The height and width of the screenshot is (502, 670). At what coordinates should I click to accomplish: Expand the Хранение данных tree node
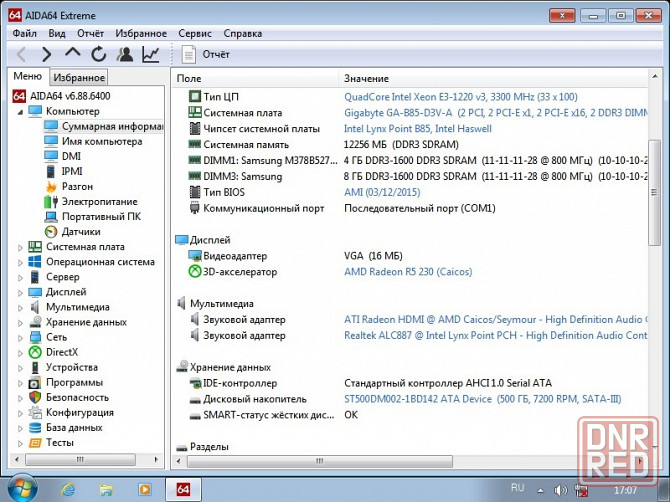20,323
